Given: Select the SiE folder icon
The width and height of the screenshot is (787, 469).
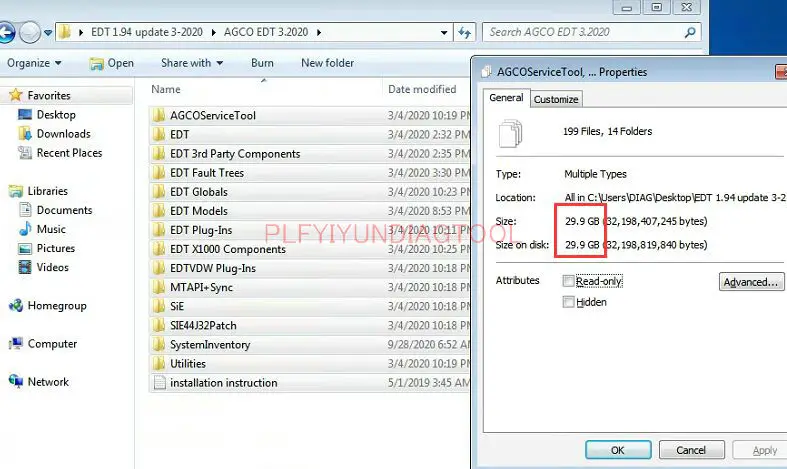Looking at the screenshot, I should click(x=159, y=306).
